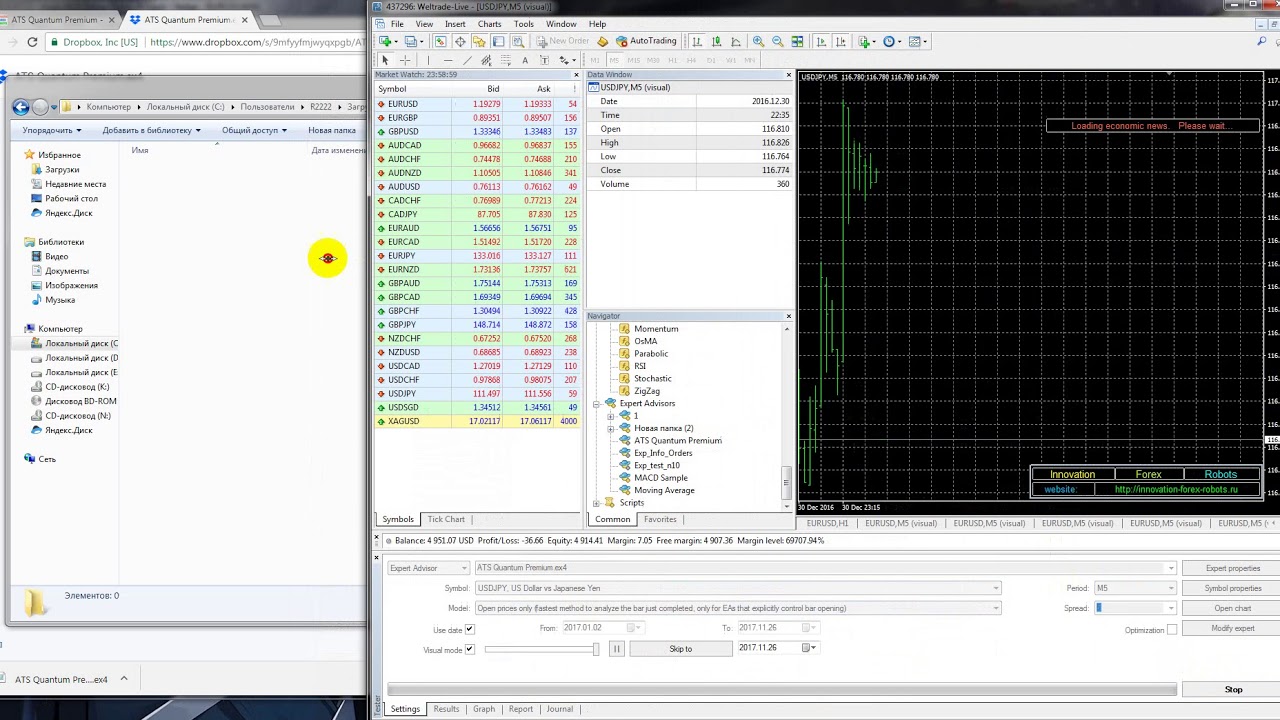This screenshot has height=720, width=1280.
Task: Zoom in on the chart
Action: click(x=758, y=41)
